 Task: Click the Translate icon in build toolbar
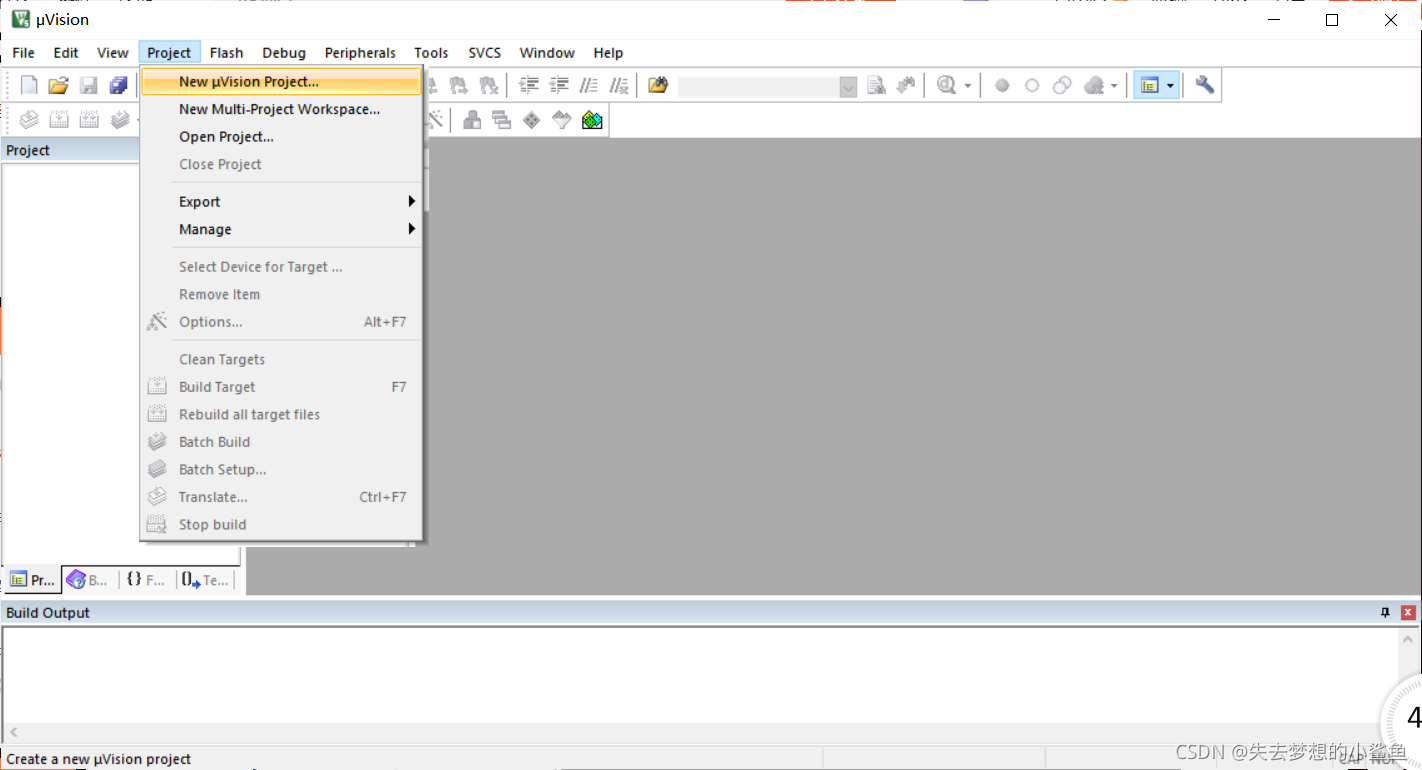pos(29,121)
